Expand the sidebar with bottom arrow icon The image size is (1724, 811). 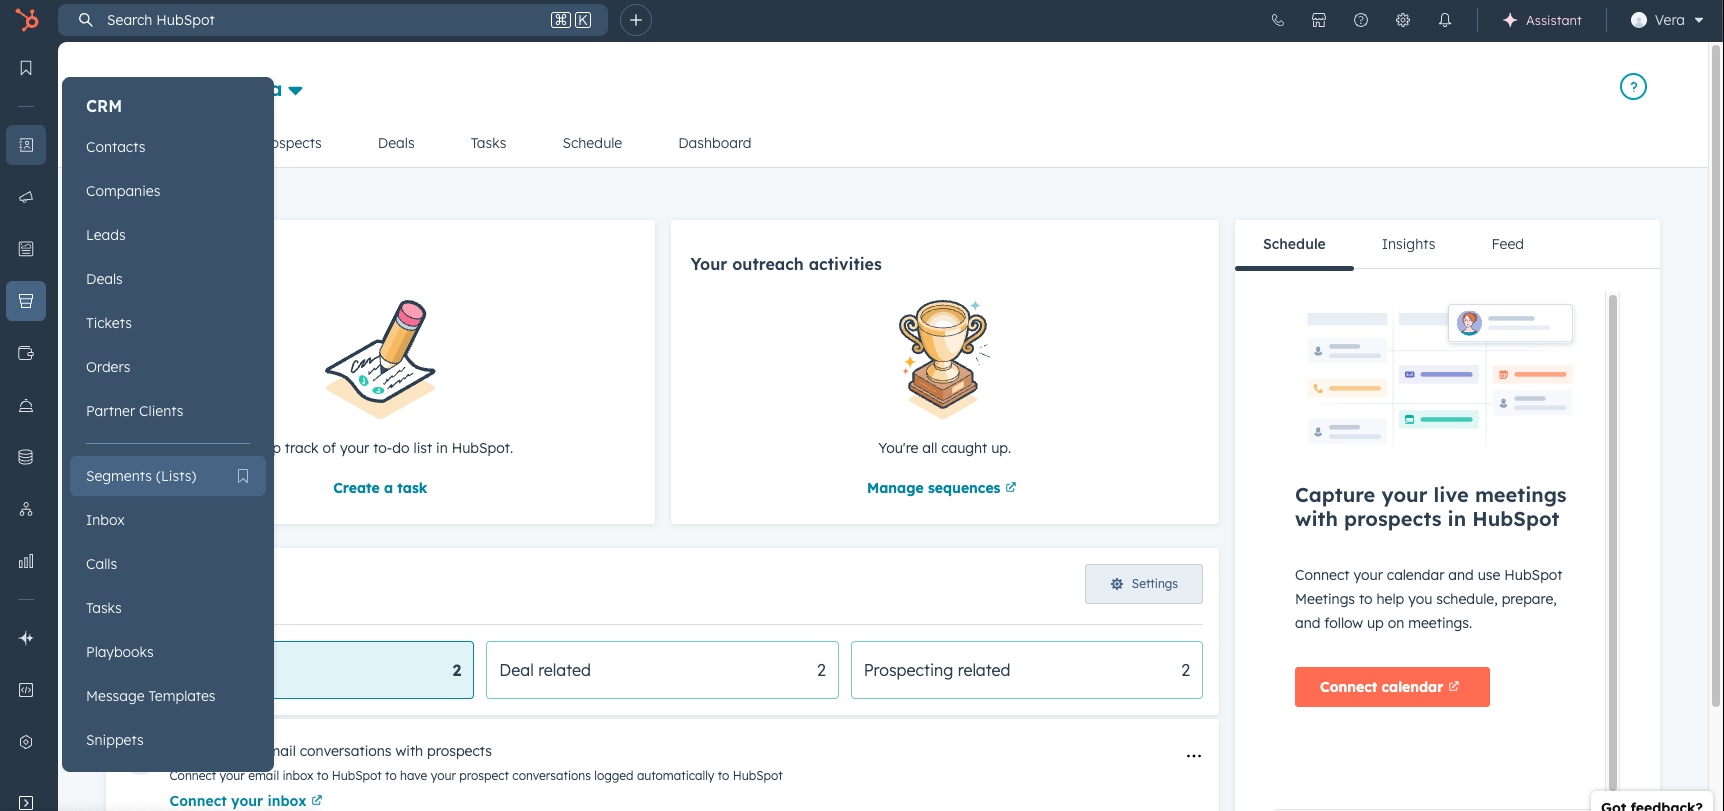pyautogui.click(x=26, y=802)
